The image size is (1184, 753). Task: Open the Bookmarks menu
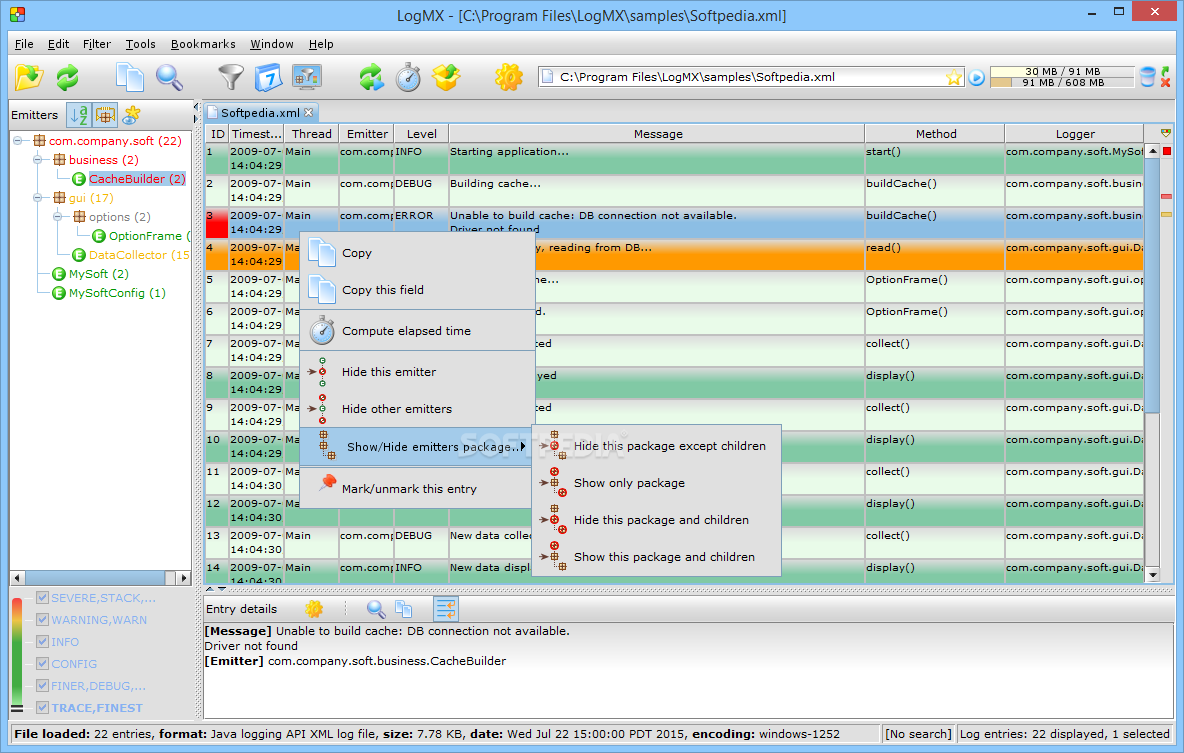coord(203,44)
